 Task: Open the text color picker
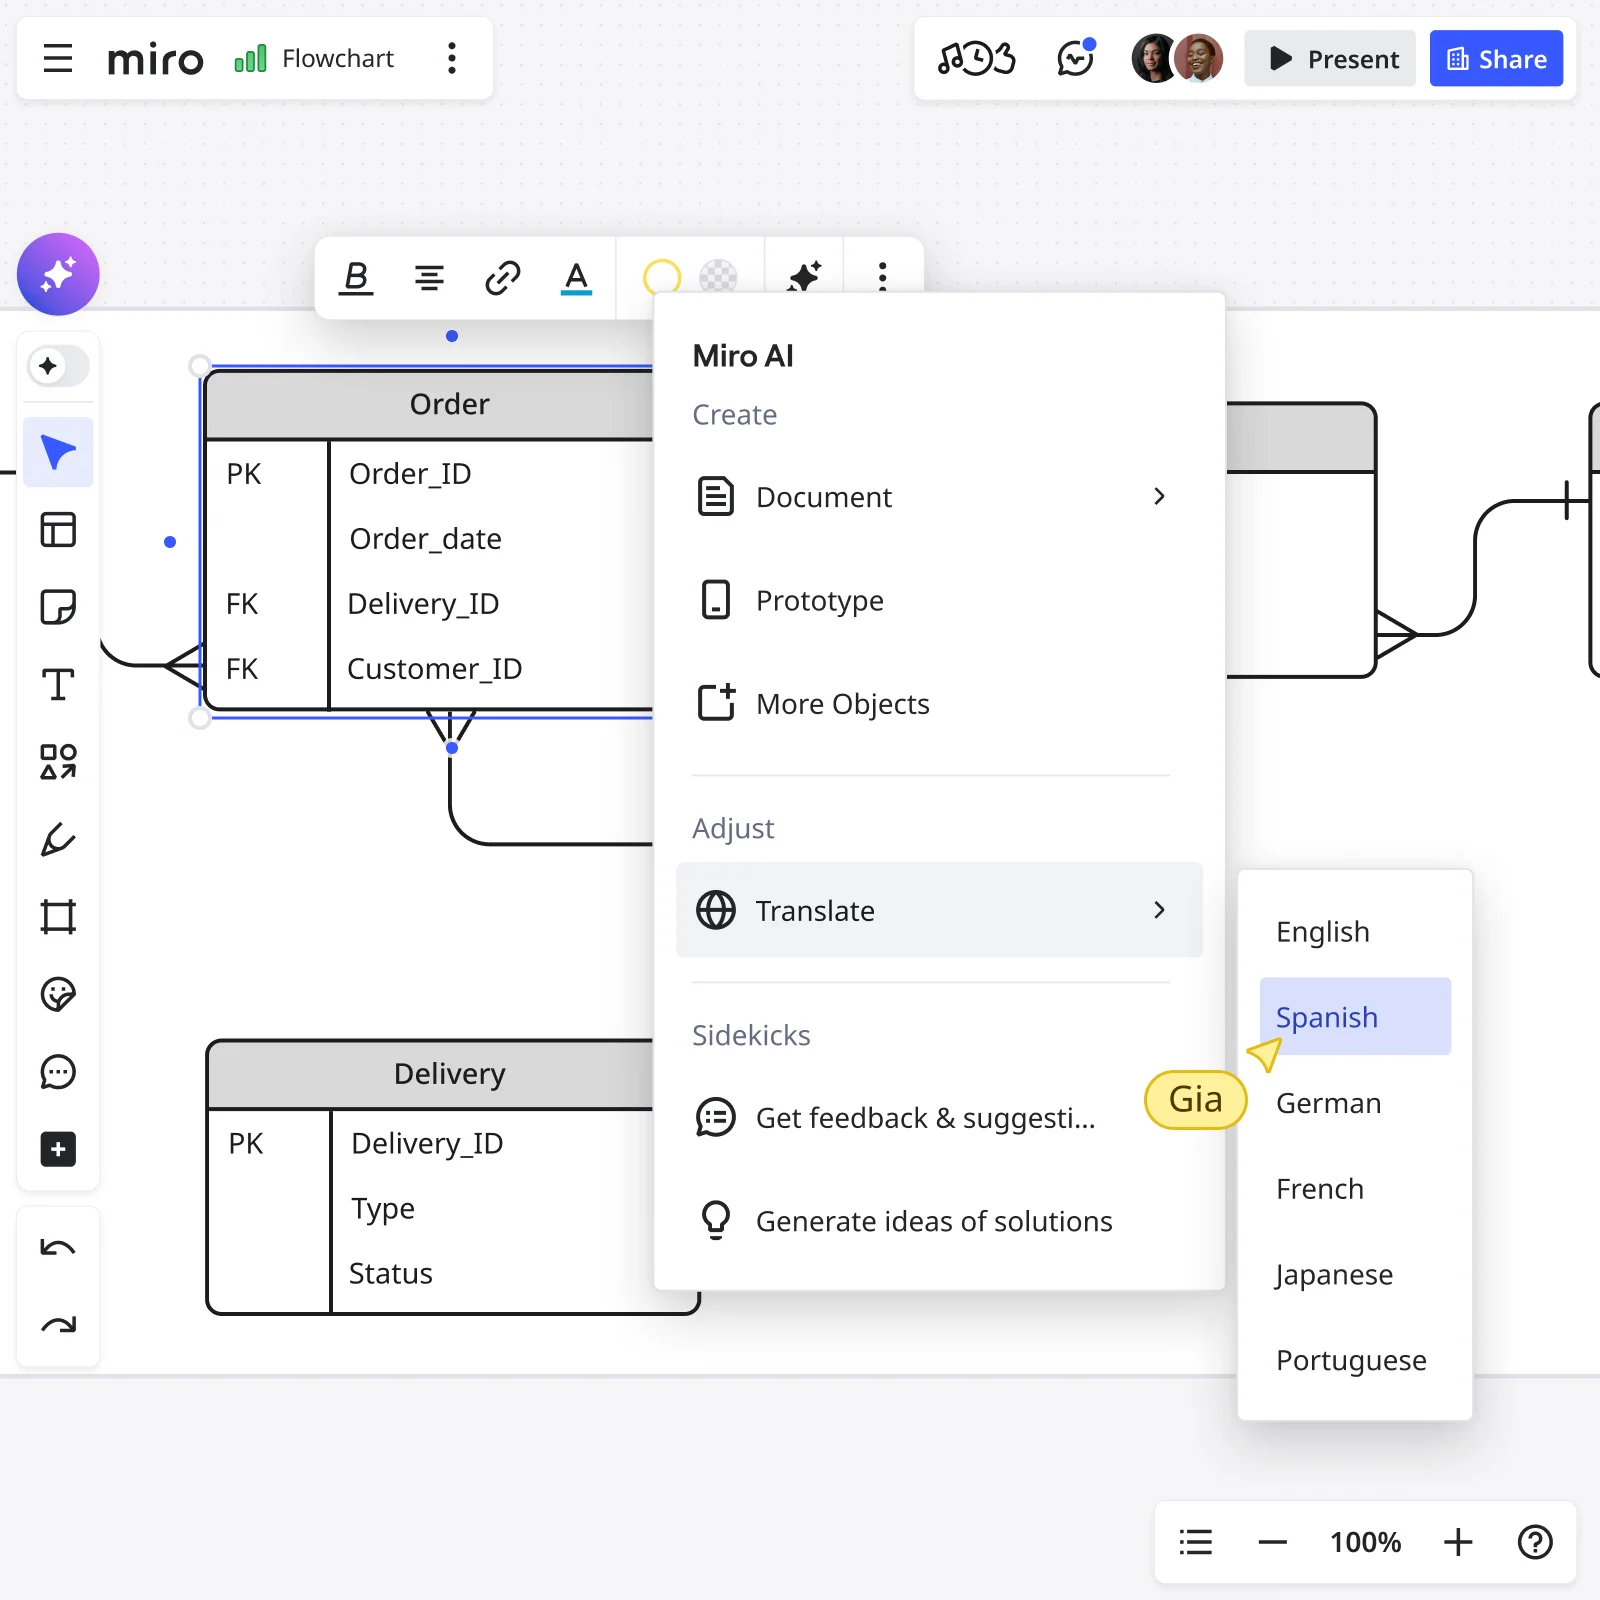(x=577, y=280)
